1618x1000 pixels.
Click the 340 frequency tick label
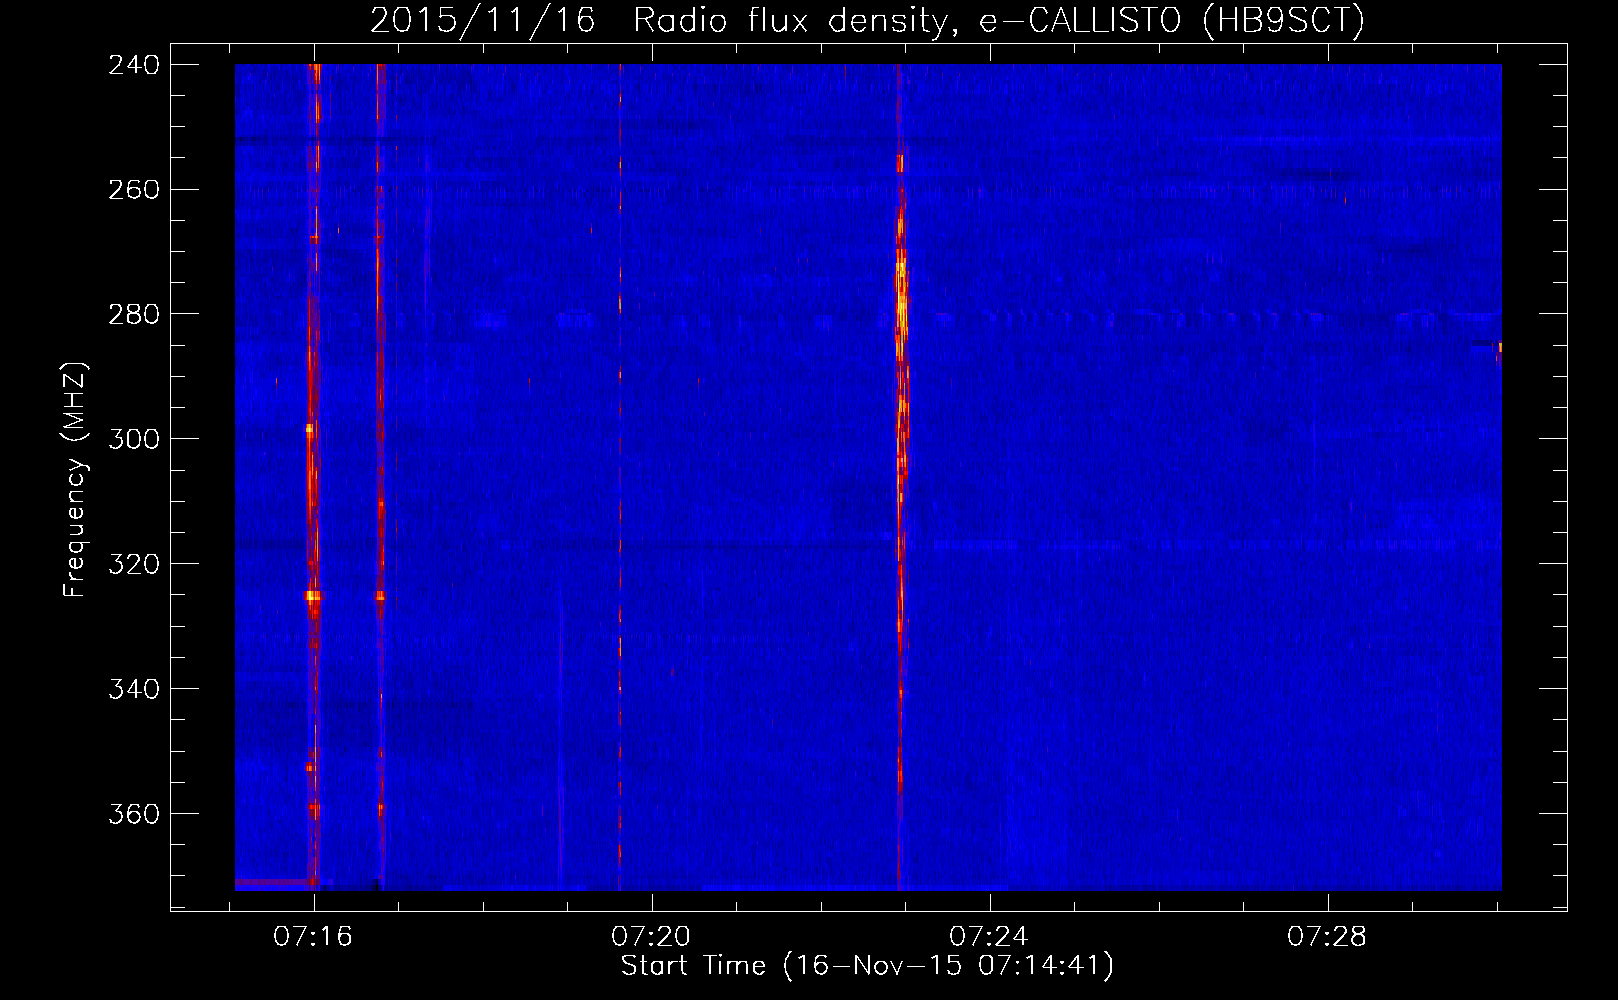tap(134, 690)
